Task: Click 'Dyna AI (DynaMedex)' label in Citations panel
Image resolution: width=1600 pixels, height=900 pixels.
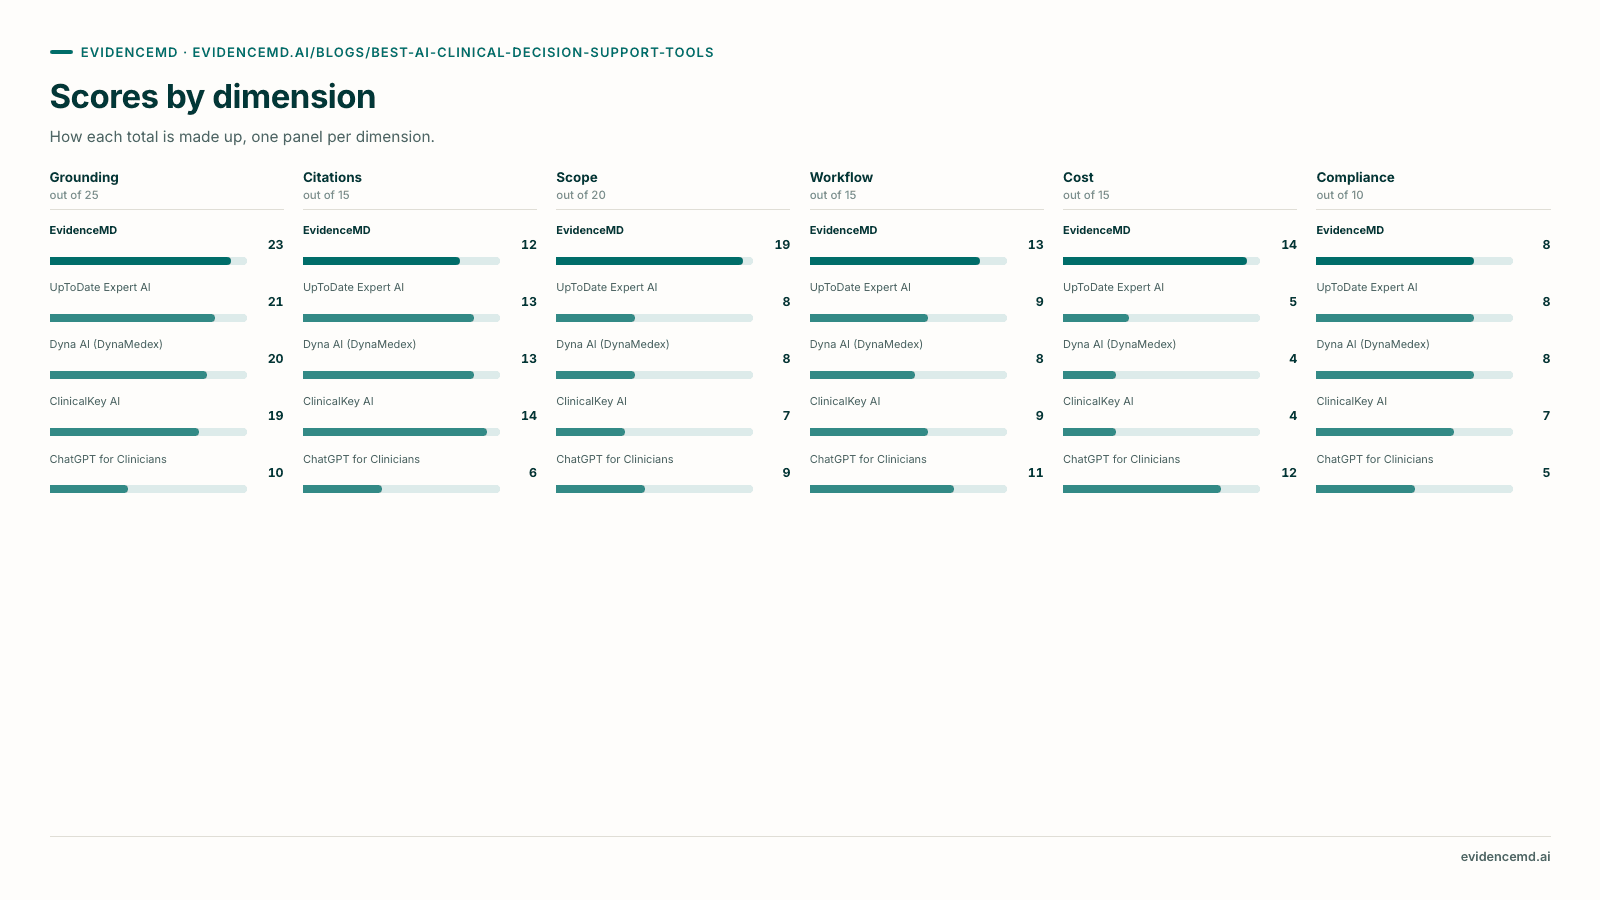Action: pyautogui.click(x=359, y=344)
